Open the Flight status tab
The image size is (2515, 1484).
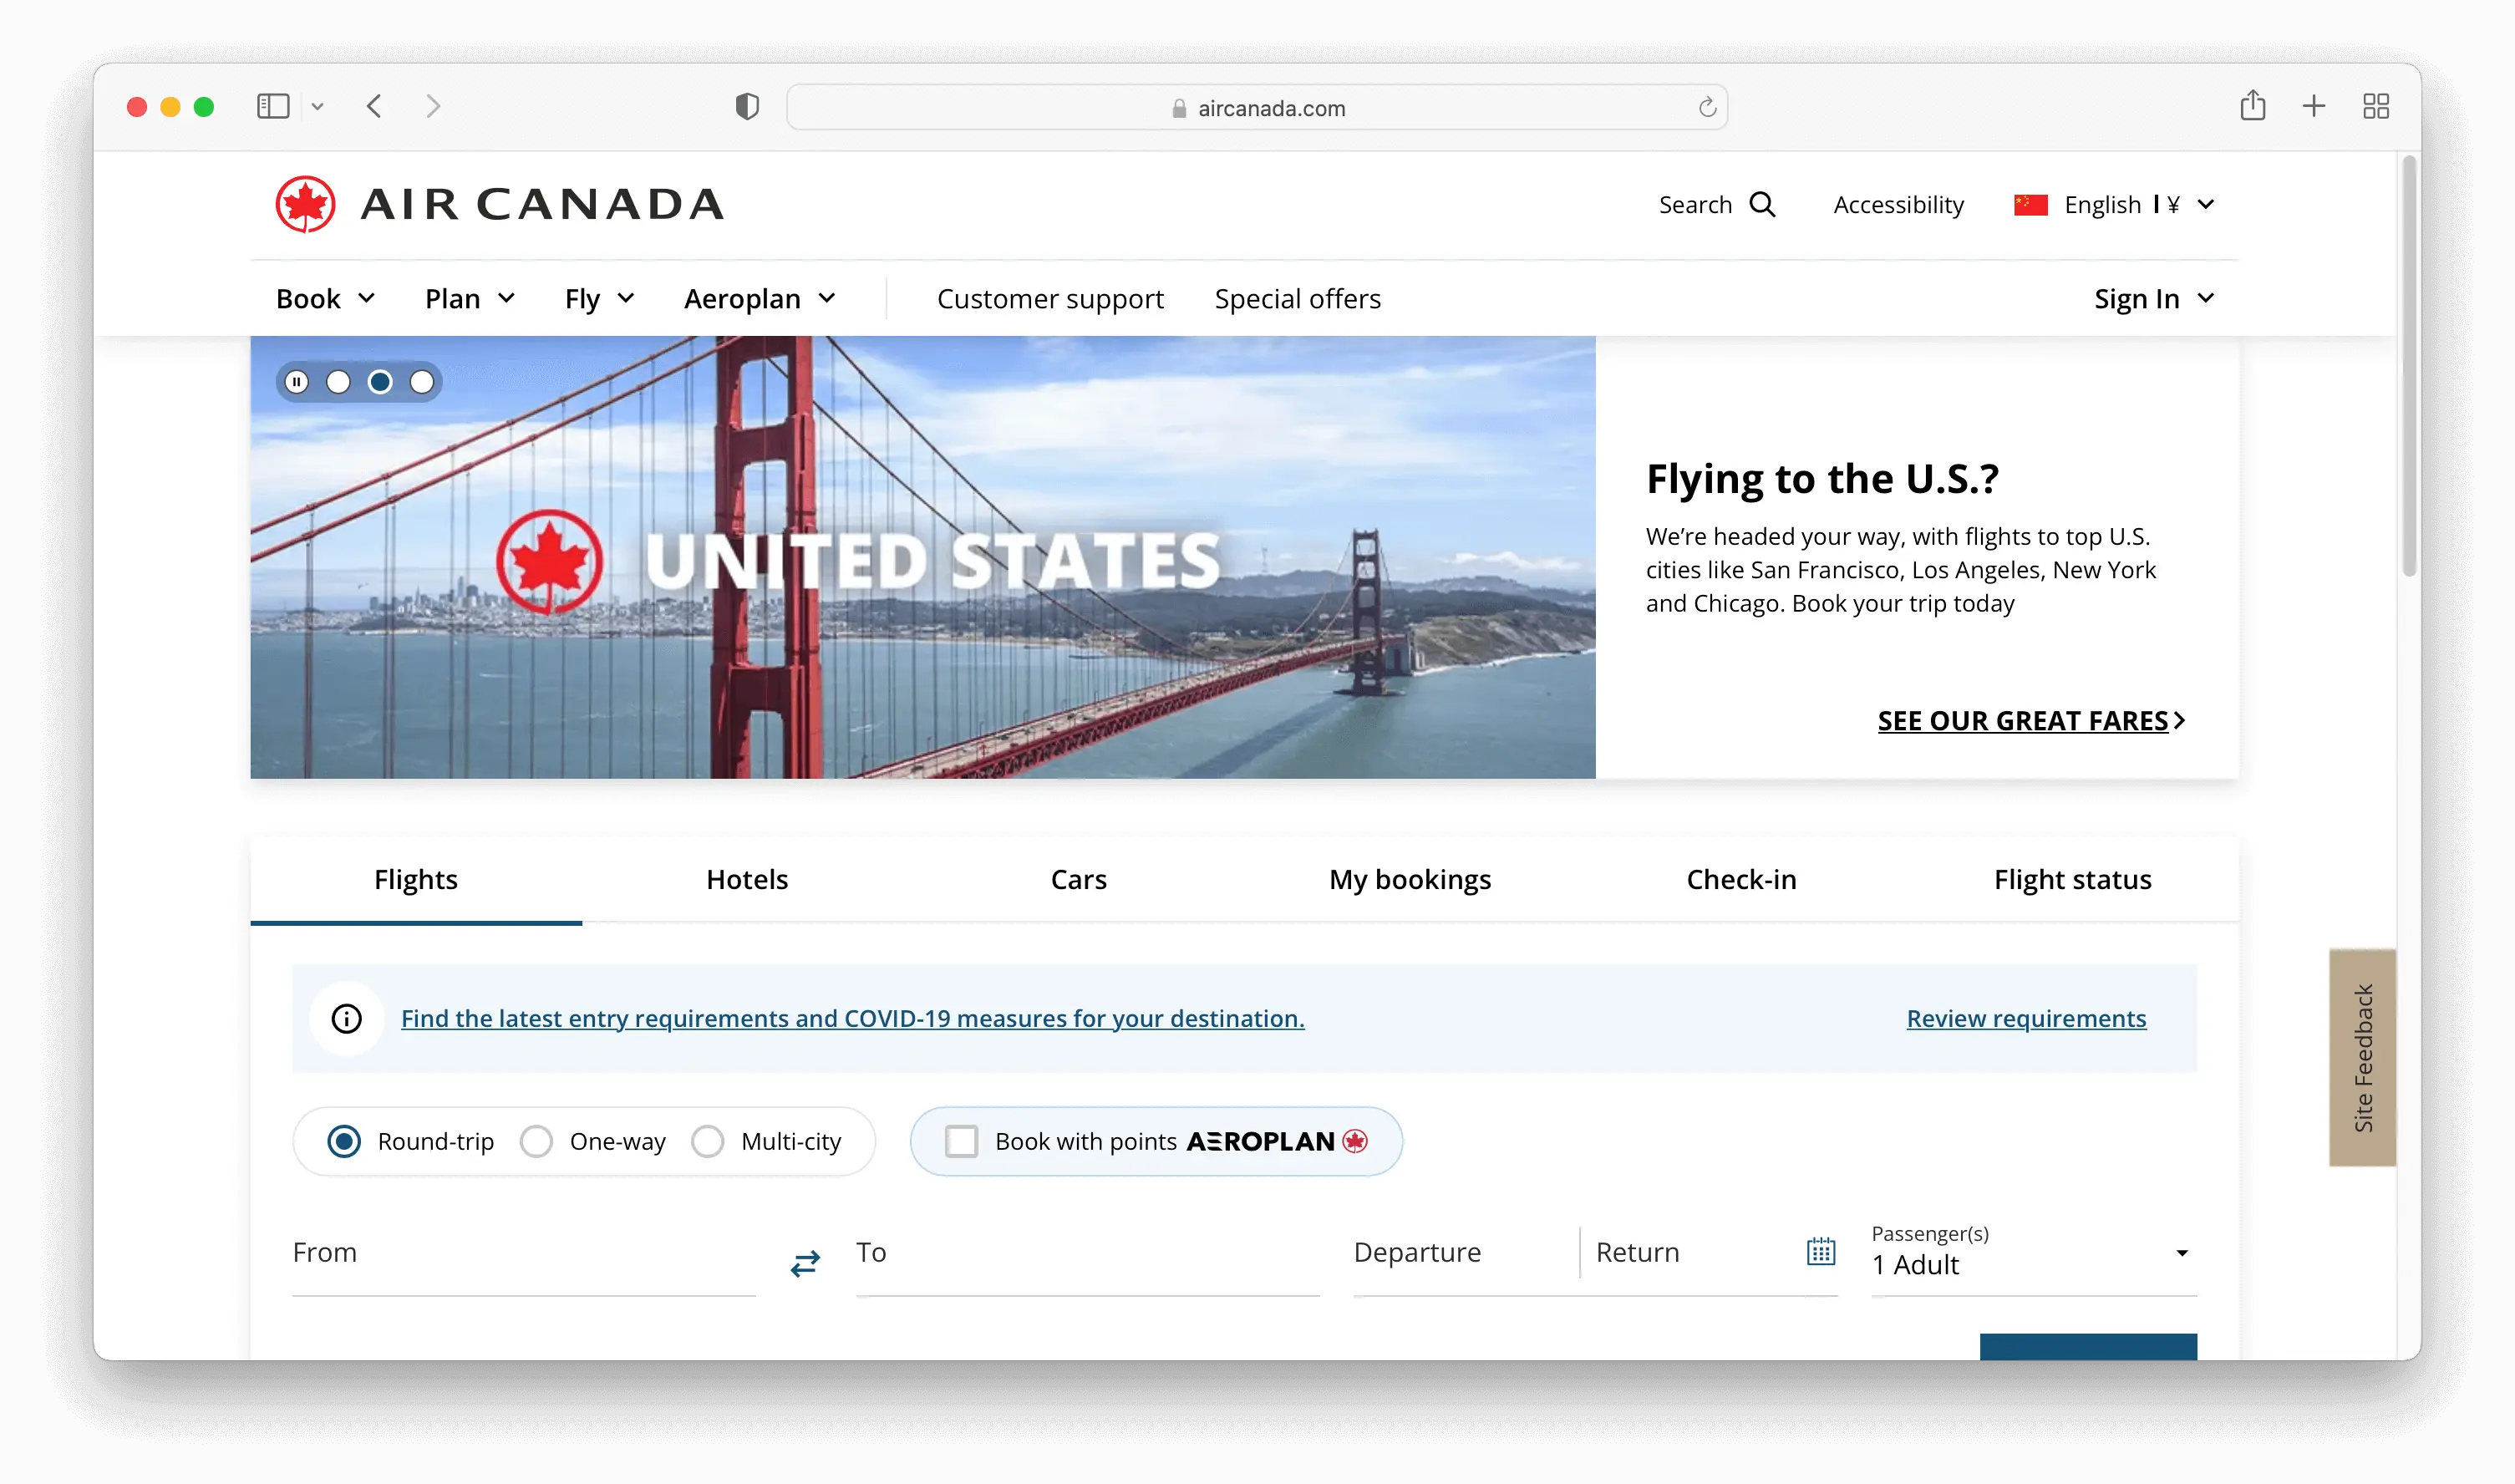[x=2072, y=880]
